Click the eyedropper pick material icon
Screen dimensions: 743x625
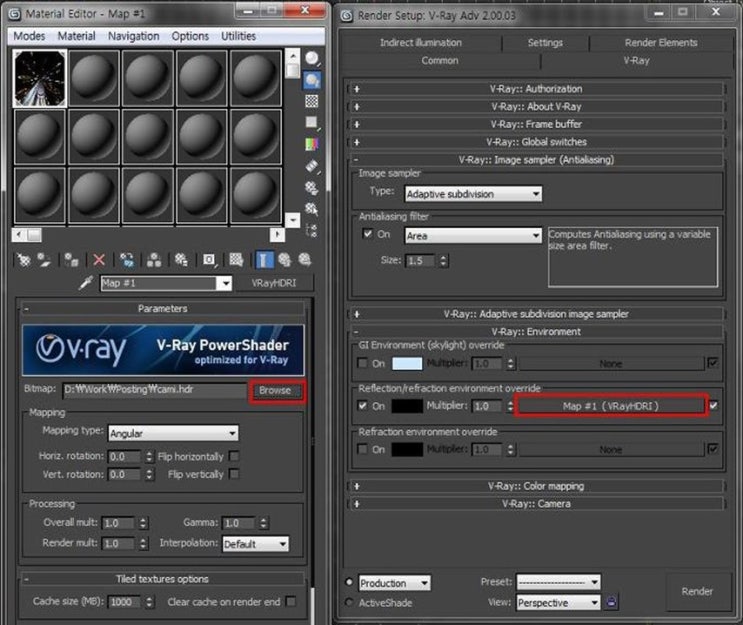tap(86, 283)
